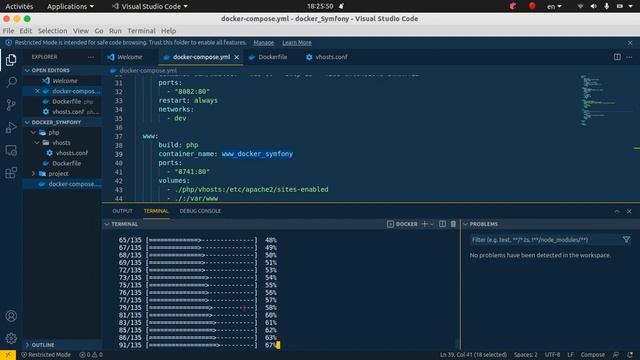Screen dimensions: 640x360
Task: Open the Source Control view
Action: coord(11,105)
